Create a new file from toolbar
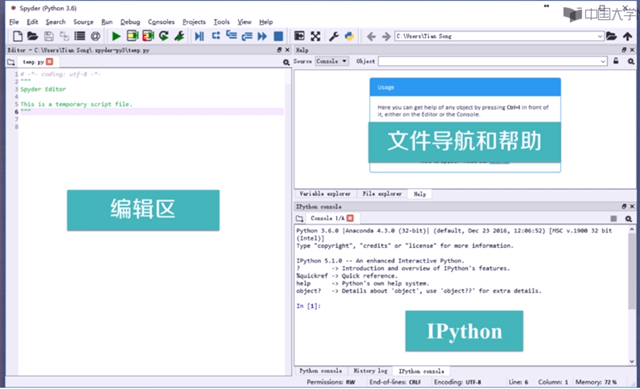This screenshot has height=389, width=640. tap(18, 36)
